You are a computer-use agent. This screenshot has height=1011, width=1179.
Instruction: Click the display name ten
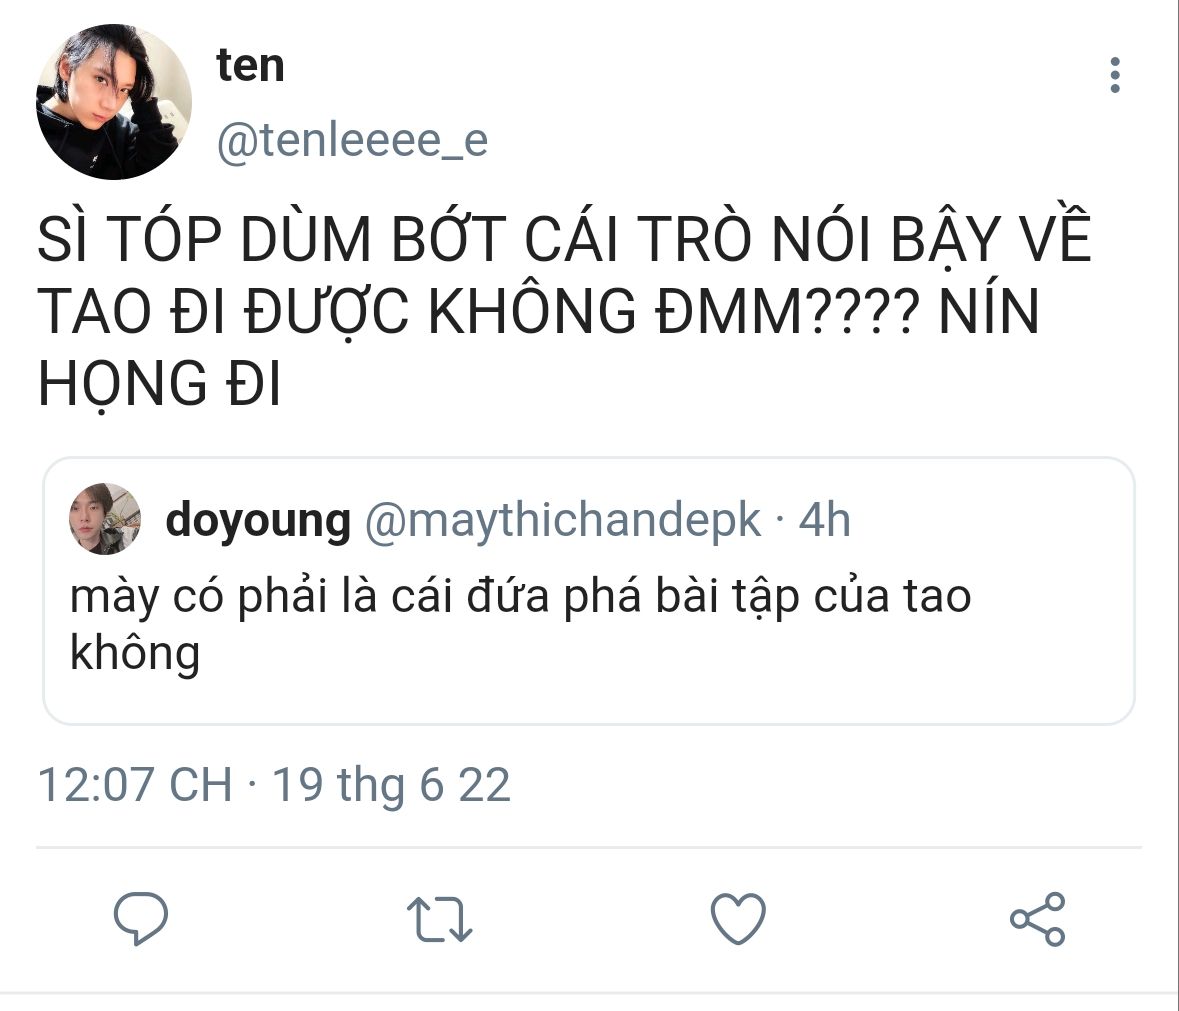tap(250, 65)
